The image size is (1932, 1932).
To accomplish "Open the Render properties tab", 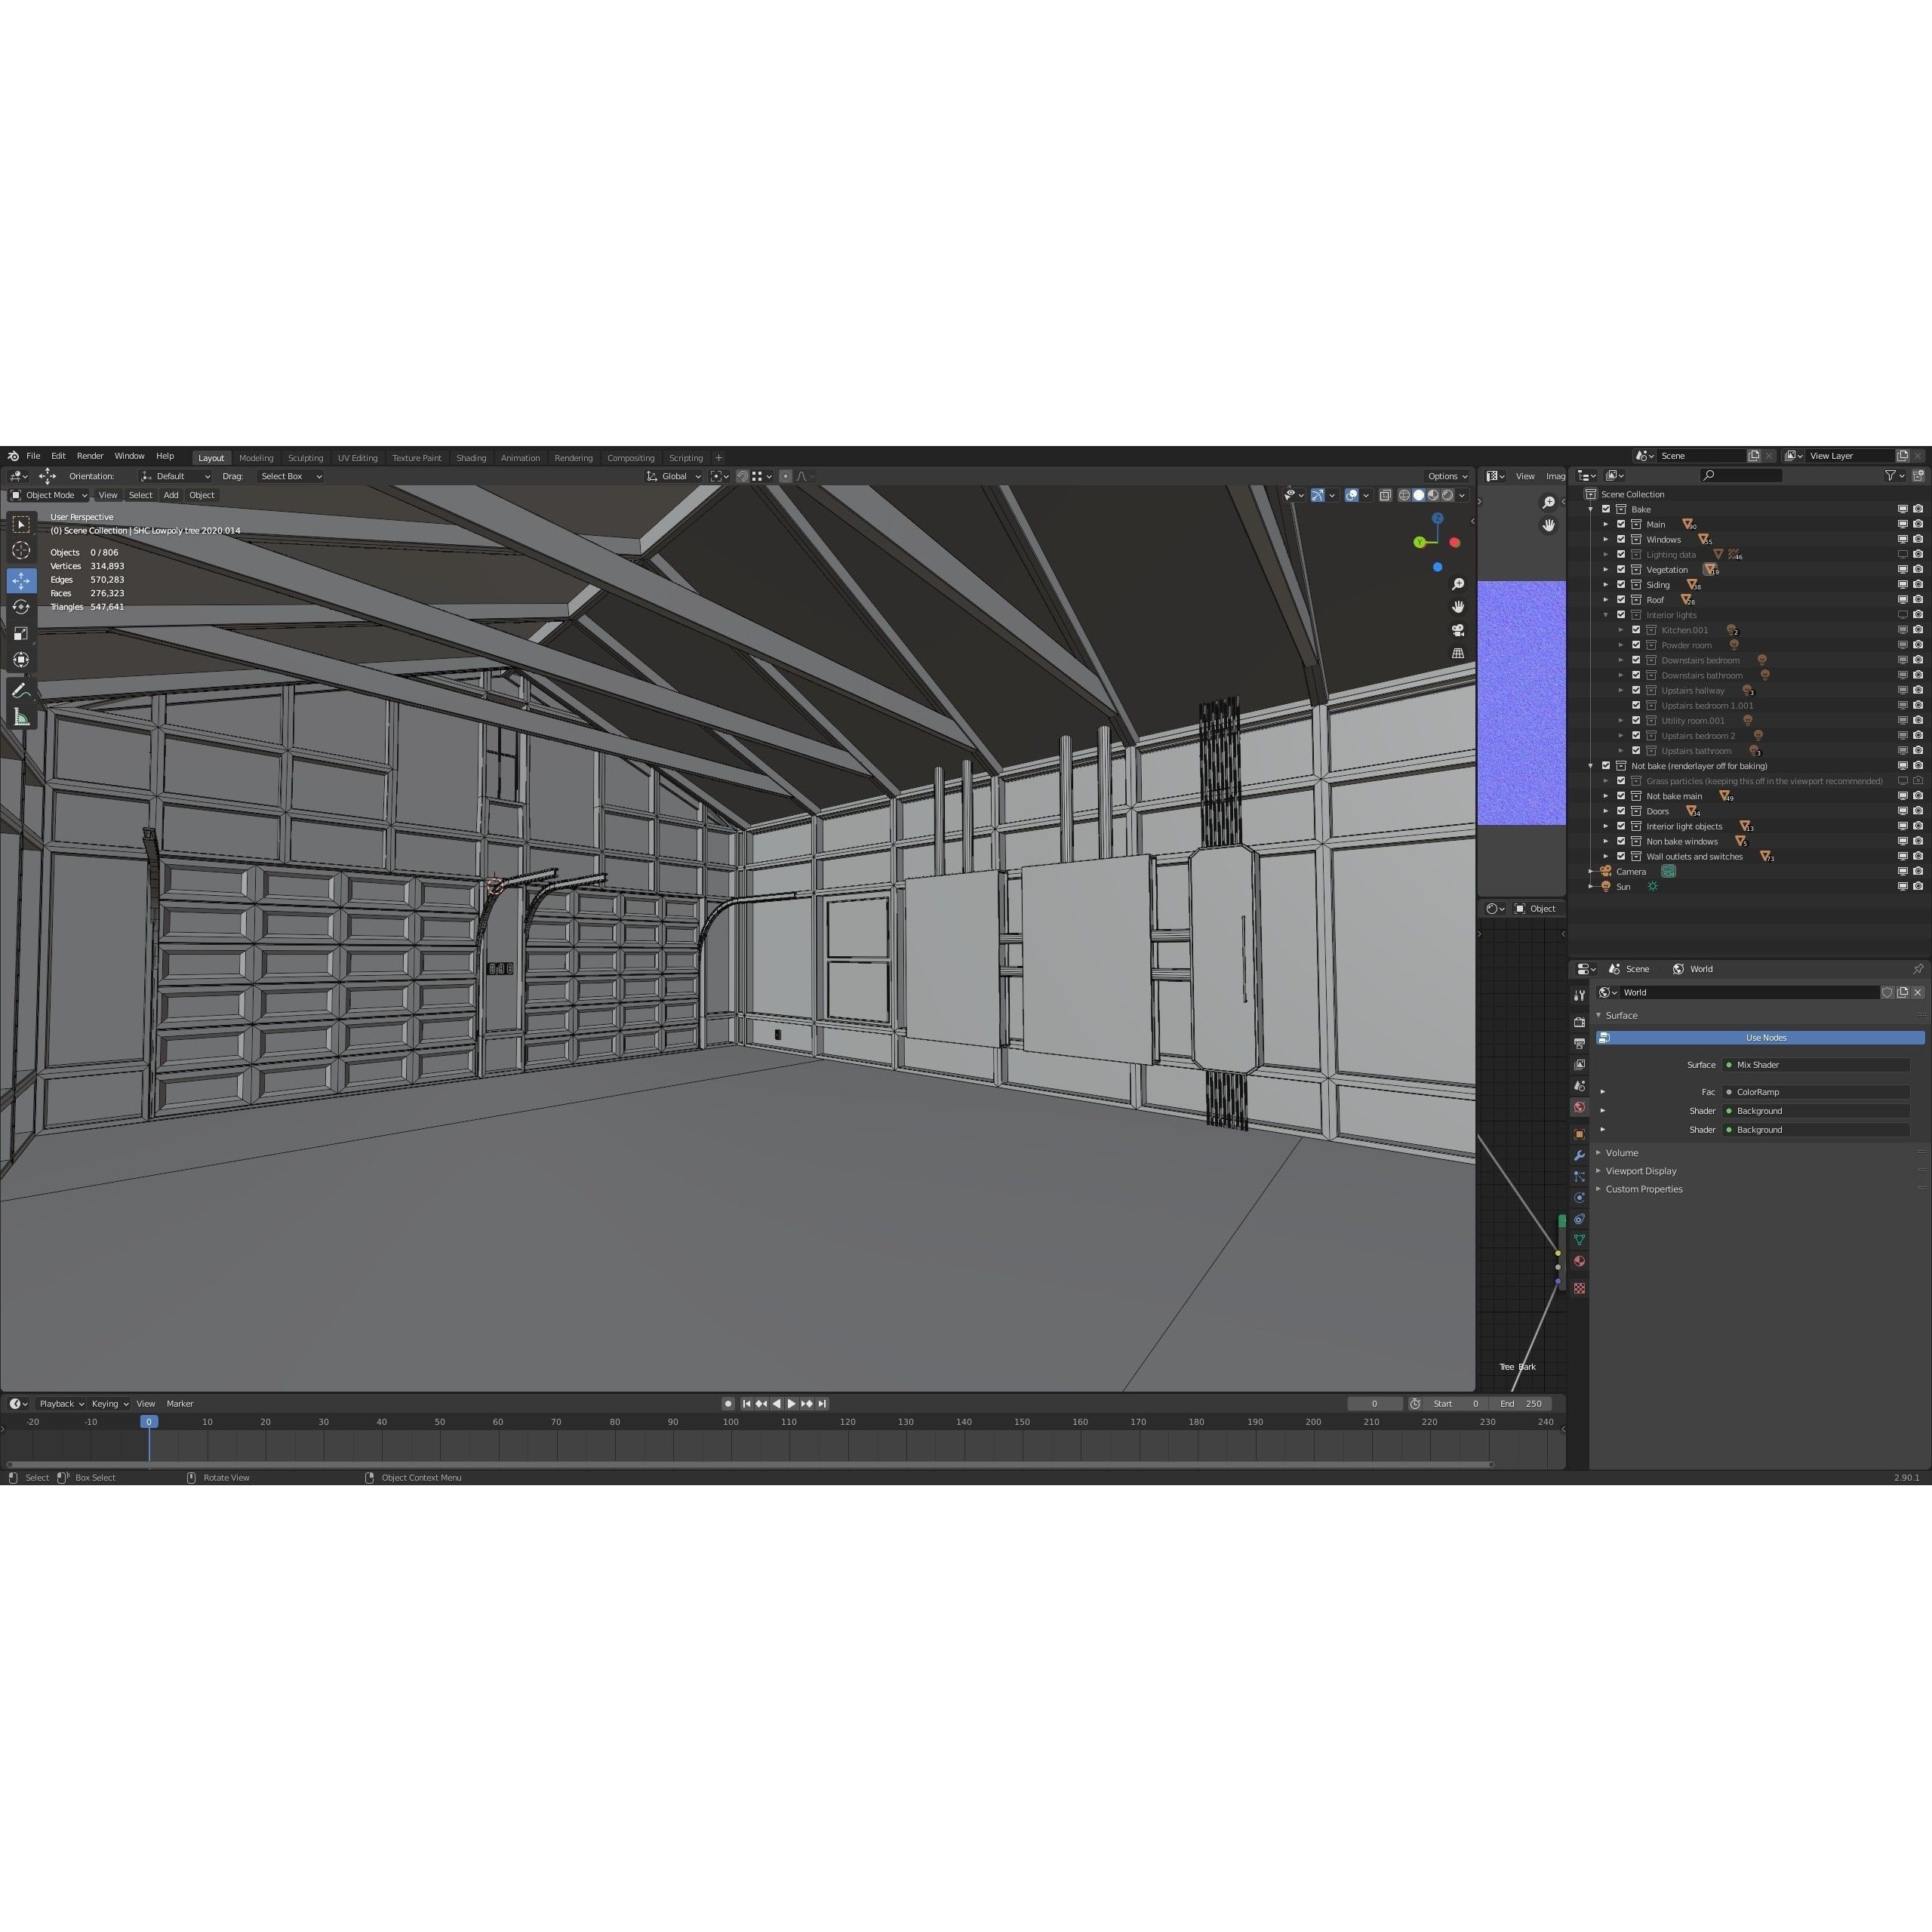I will click(1580, 1022).
